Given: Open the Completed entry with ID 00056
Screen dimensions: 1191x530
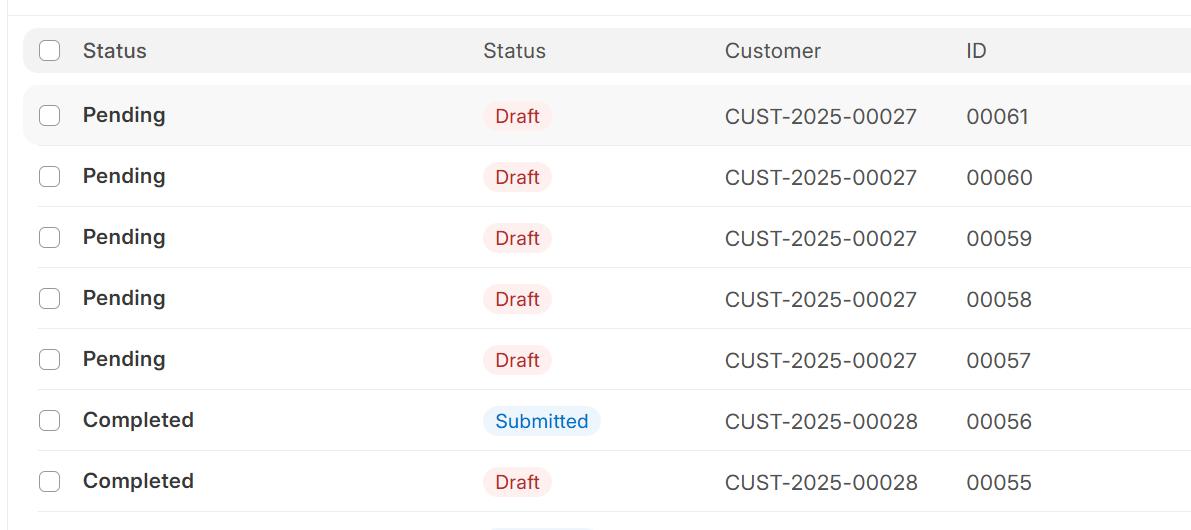Looking at the screenshot, I should click(138, 420).
